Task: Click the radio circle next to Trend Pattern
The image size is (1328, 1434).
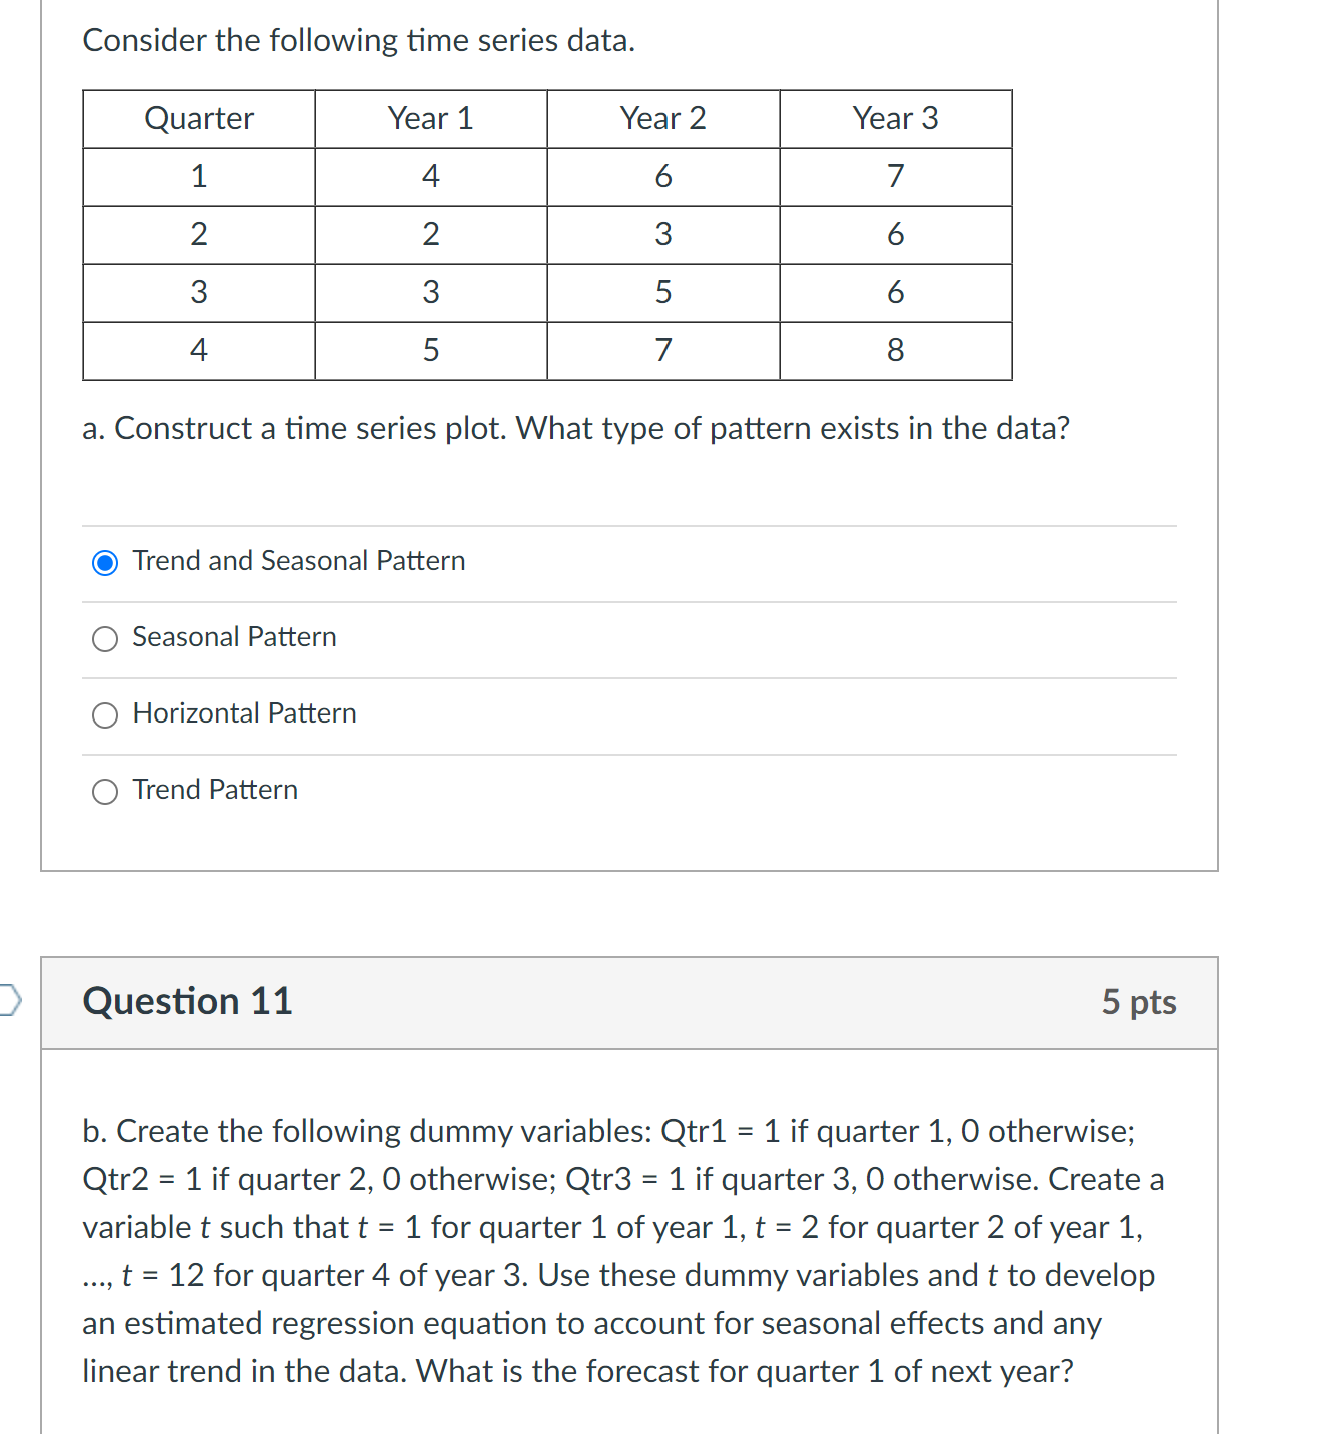Action: coord(105,791)
